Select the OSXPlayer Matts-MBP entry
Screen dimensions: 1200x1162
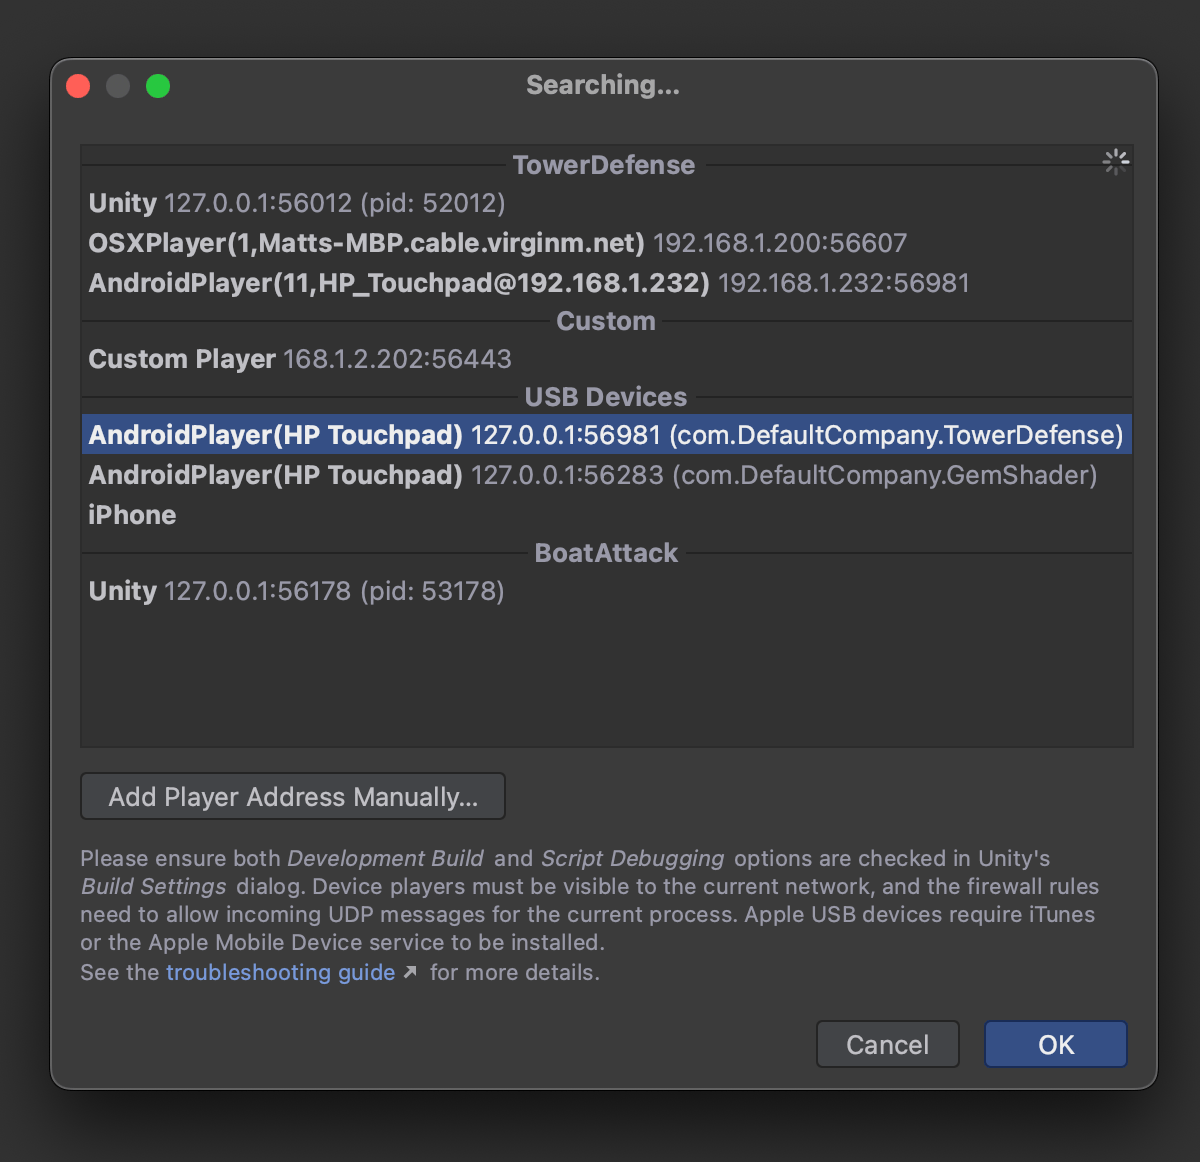tap(497, 243)
